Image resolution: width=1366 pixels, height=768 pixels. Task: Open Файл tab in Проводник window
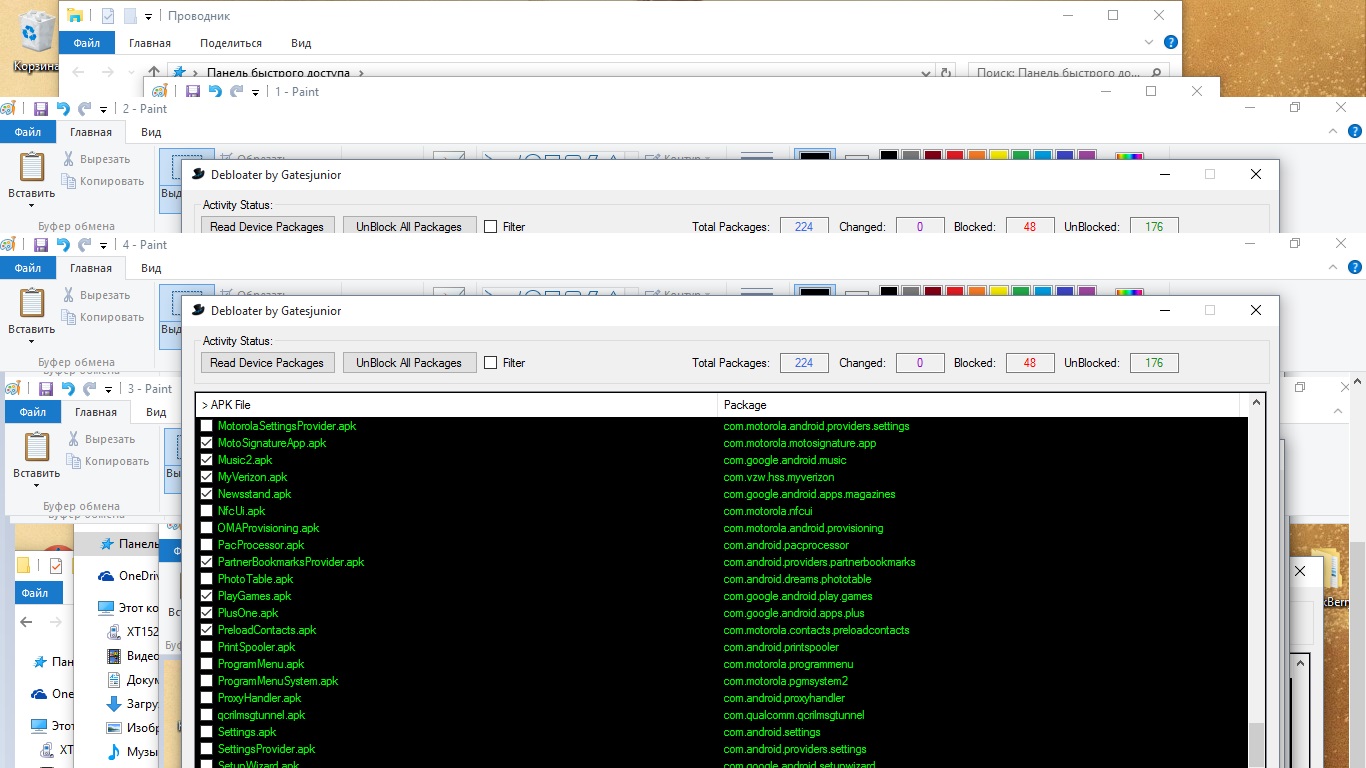(87, 43)
